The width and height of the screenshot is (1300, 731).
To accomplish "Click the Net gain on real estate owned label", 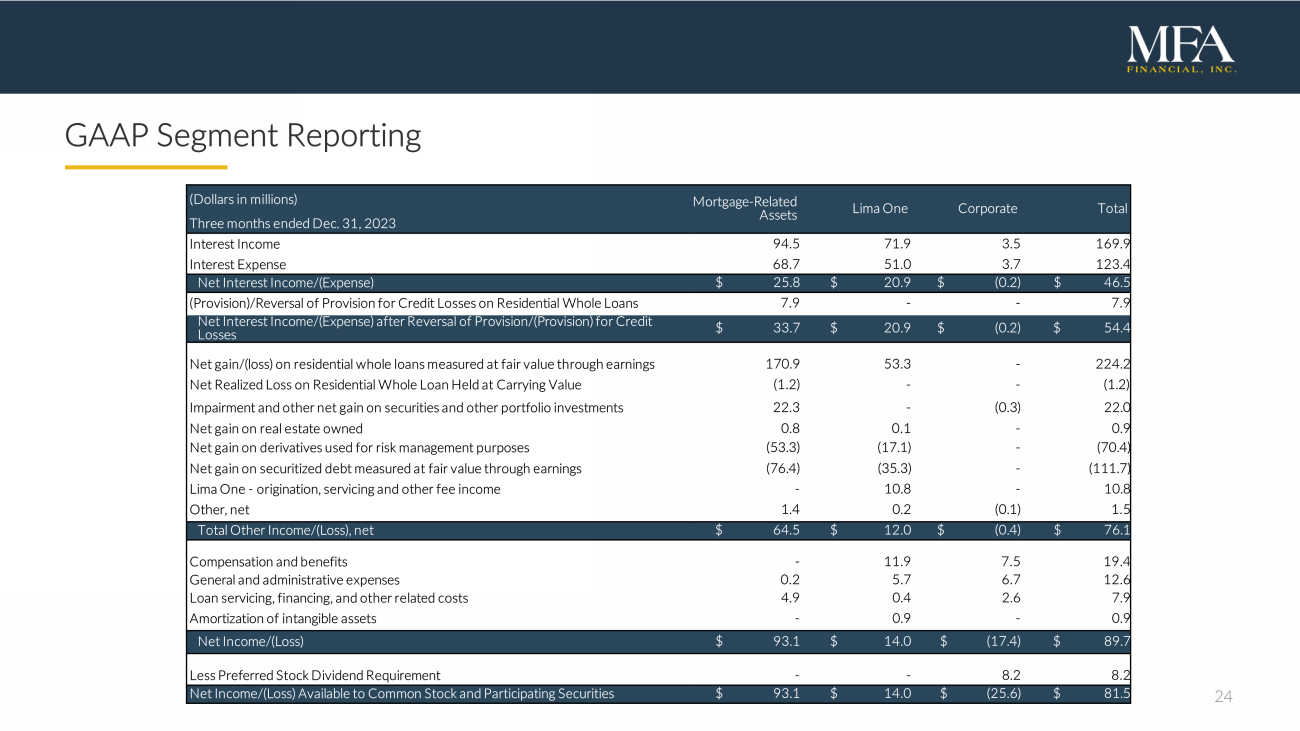I will click(269, 428).
